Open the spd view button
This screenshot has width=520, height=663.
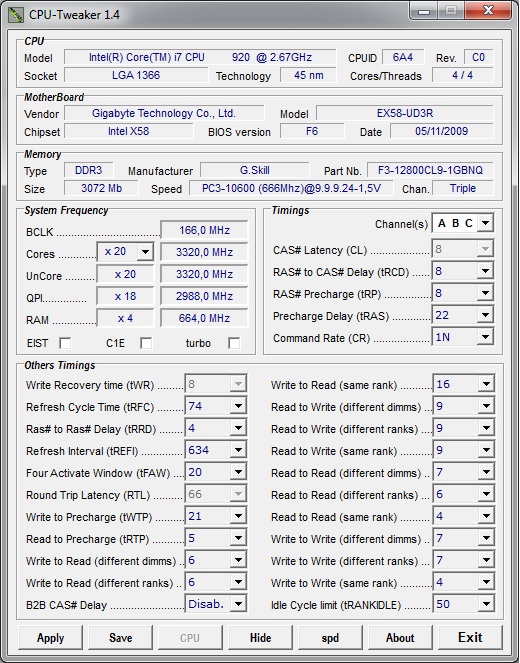click(x=330, y=638)
